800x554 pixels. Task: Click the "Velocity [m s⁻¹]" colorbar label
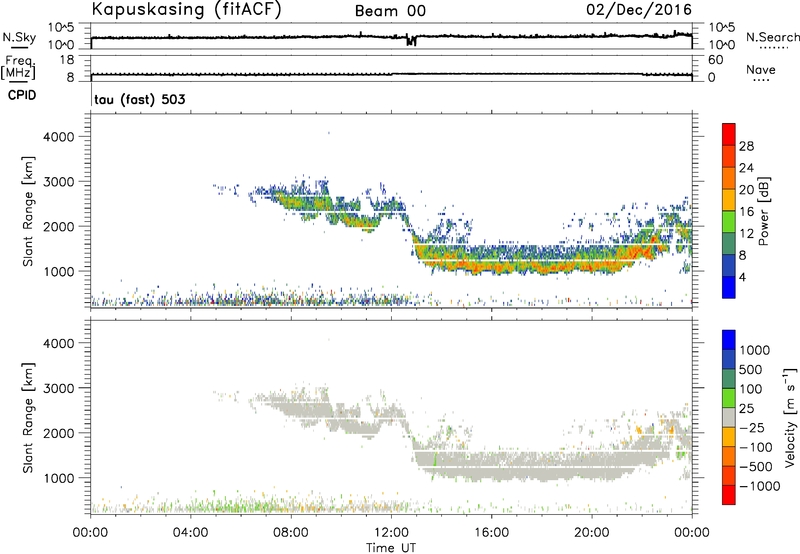pyautogui.click(x=790, y=417)
